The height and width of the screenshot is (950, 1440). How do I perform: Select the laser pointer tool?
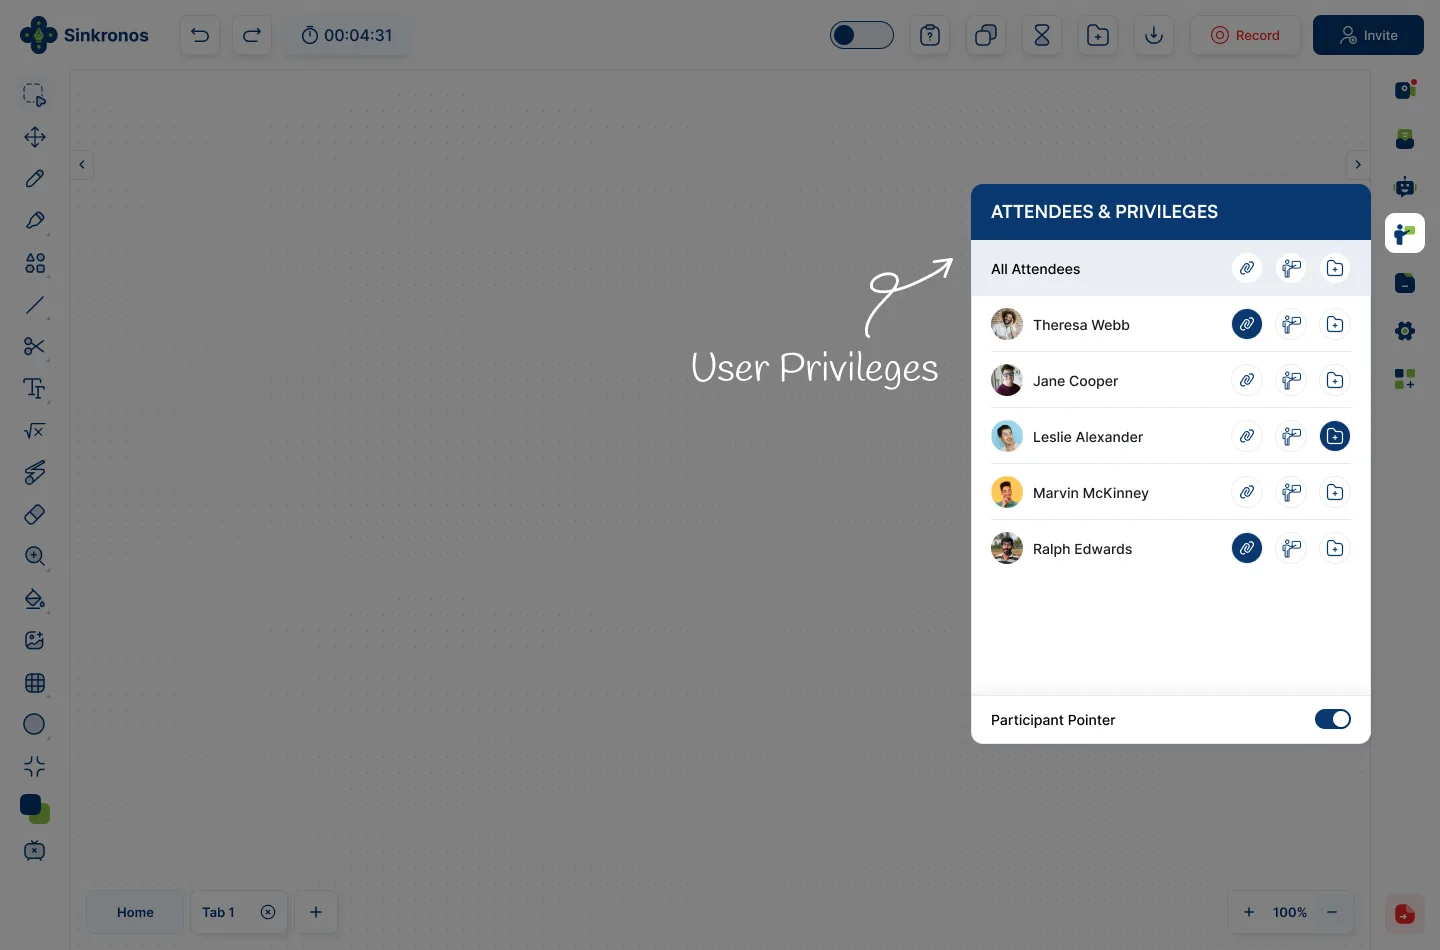(35, 472)
